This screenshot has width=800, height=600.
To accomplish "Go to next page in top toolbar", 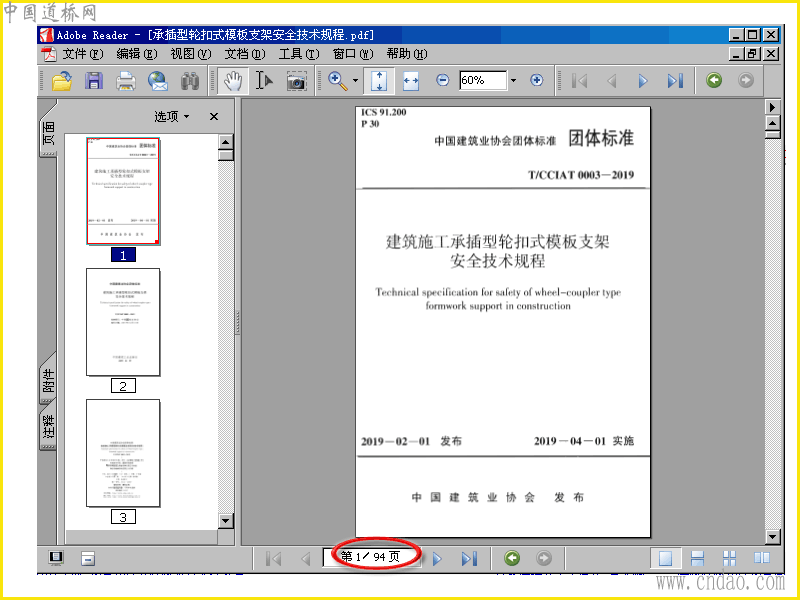I will [643, 81].
